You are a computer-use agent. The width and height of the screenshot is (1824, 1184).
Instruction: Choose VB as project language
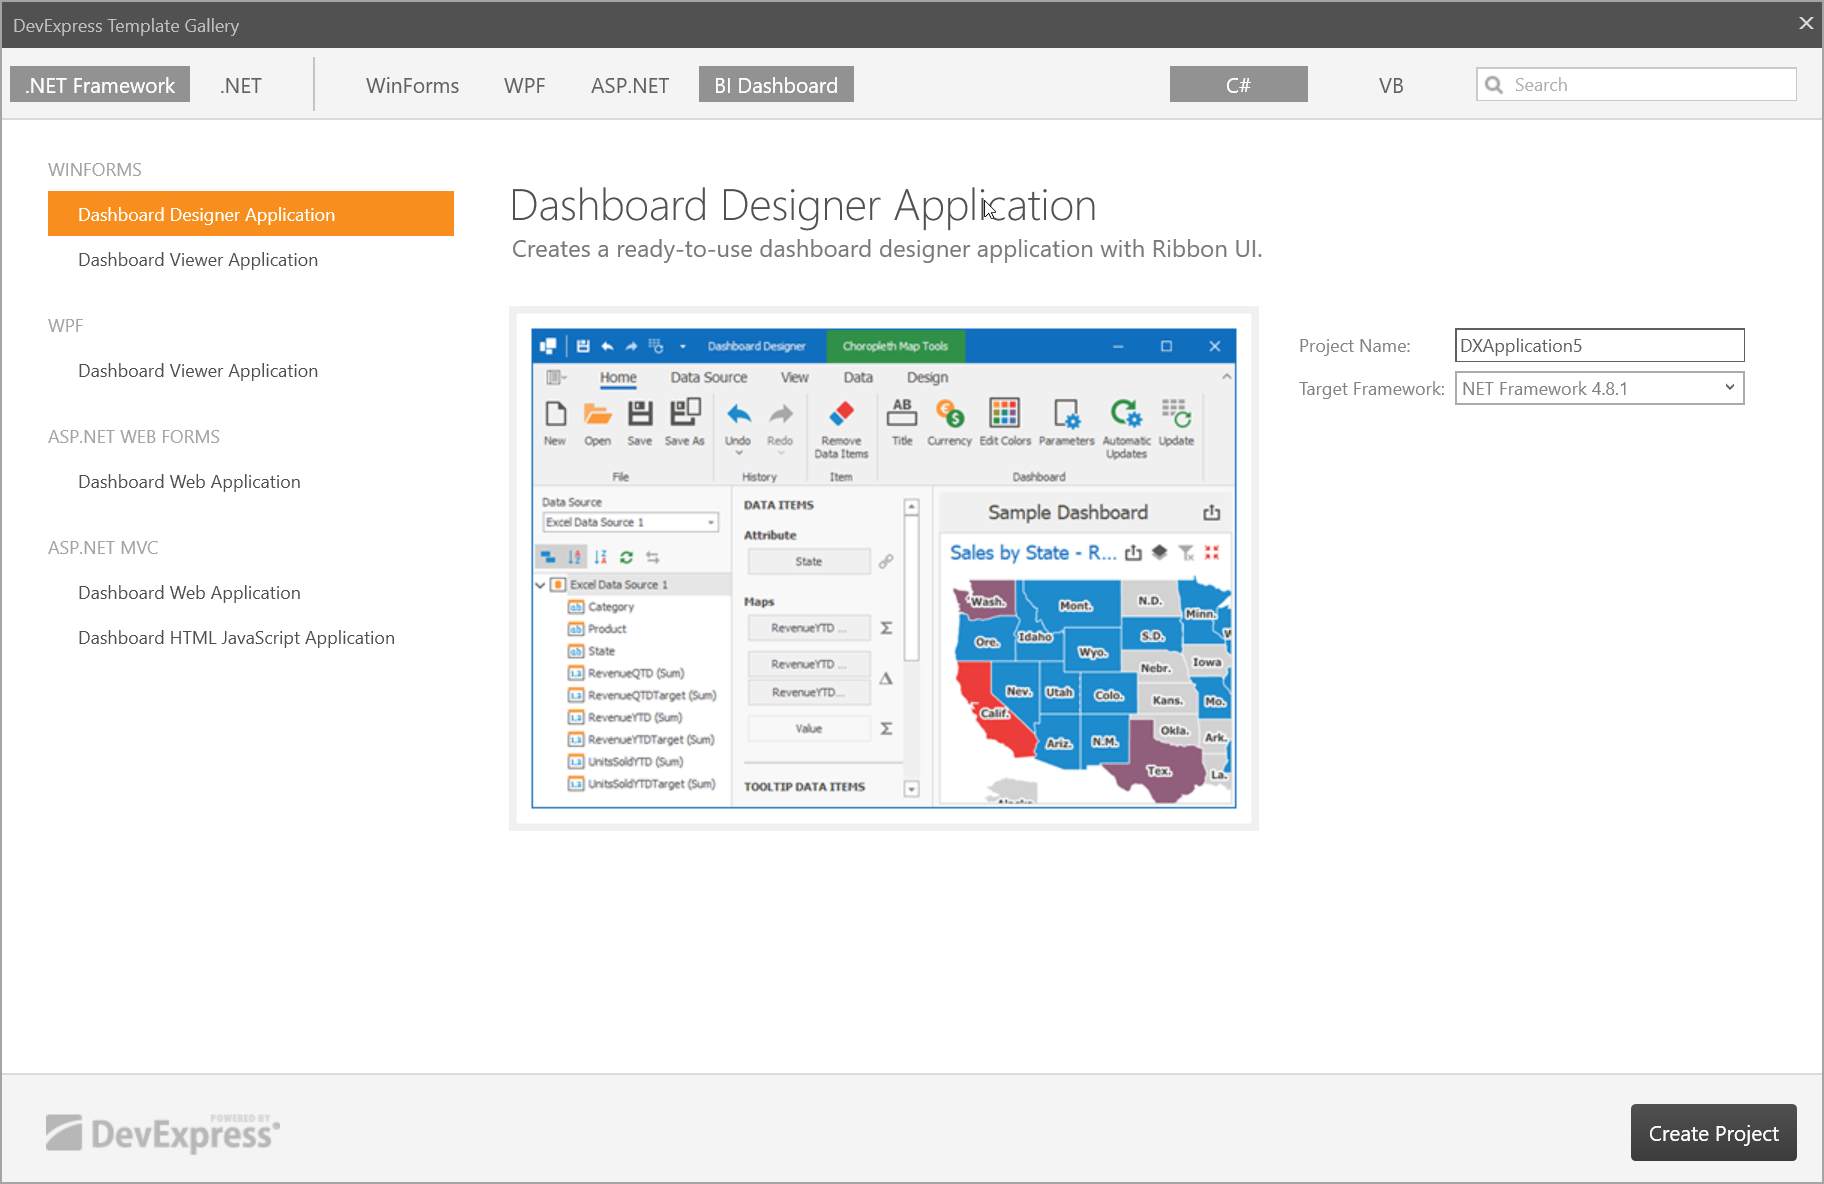pyautogui.click(x=1391, y=85)
